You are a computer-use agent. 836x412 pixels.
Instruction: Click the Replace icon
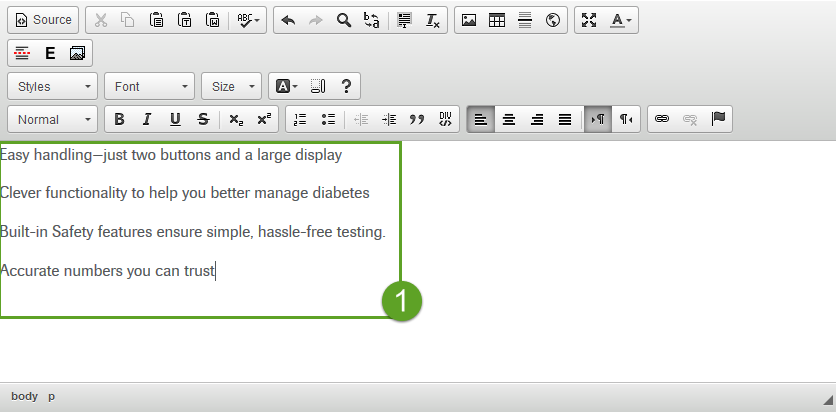[x=372, y=20]
